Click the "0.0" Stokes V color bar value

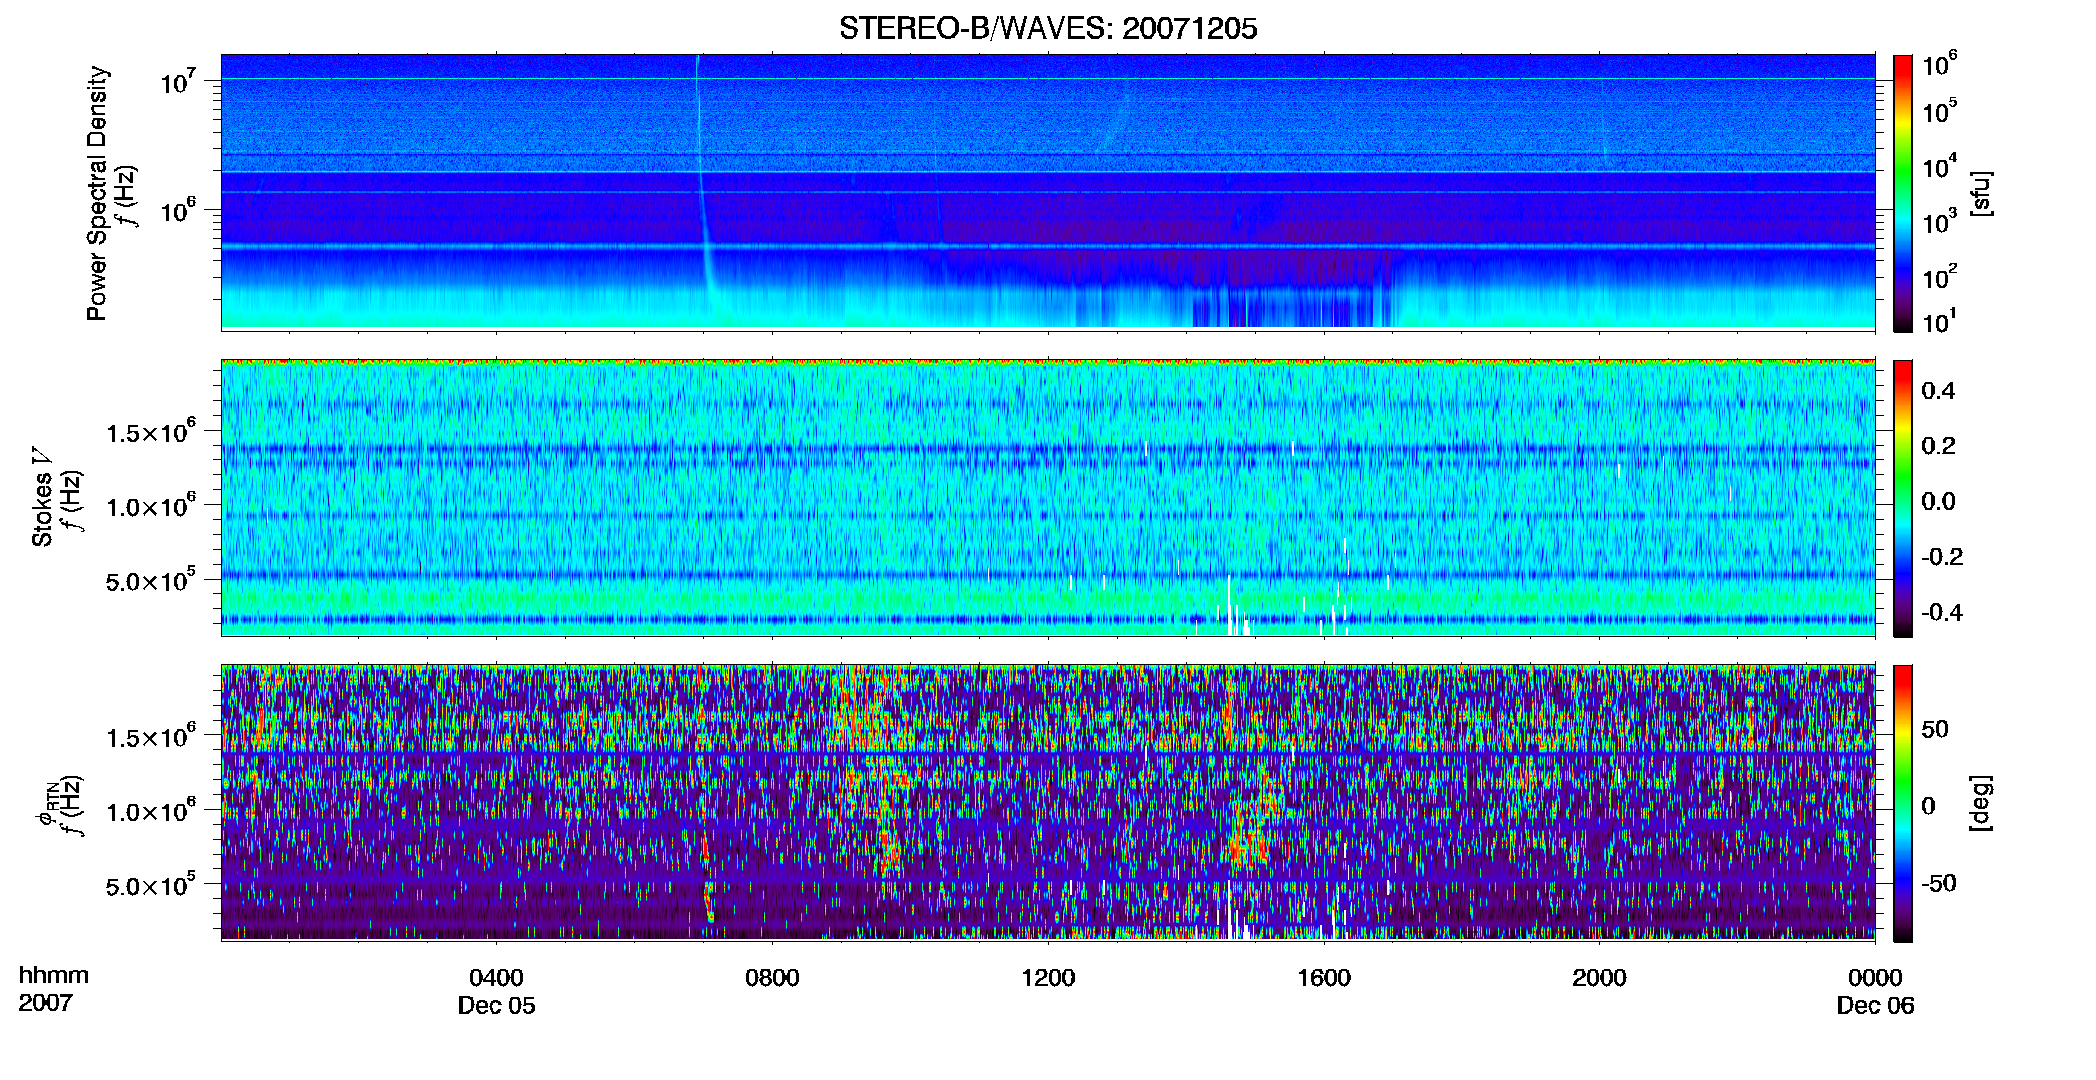tap(1938, 502)
